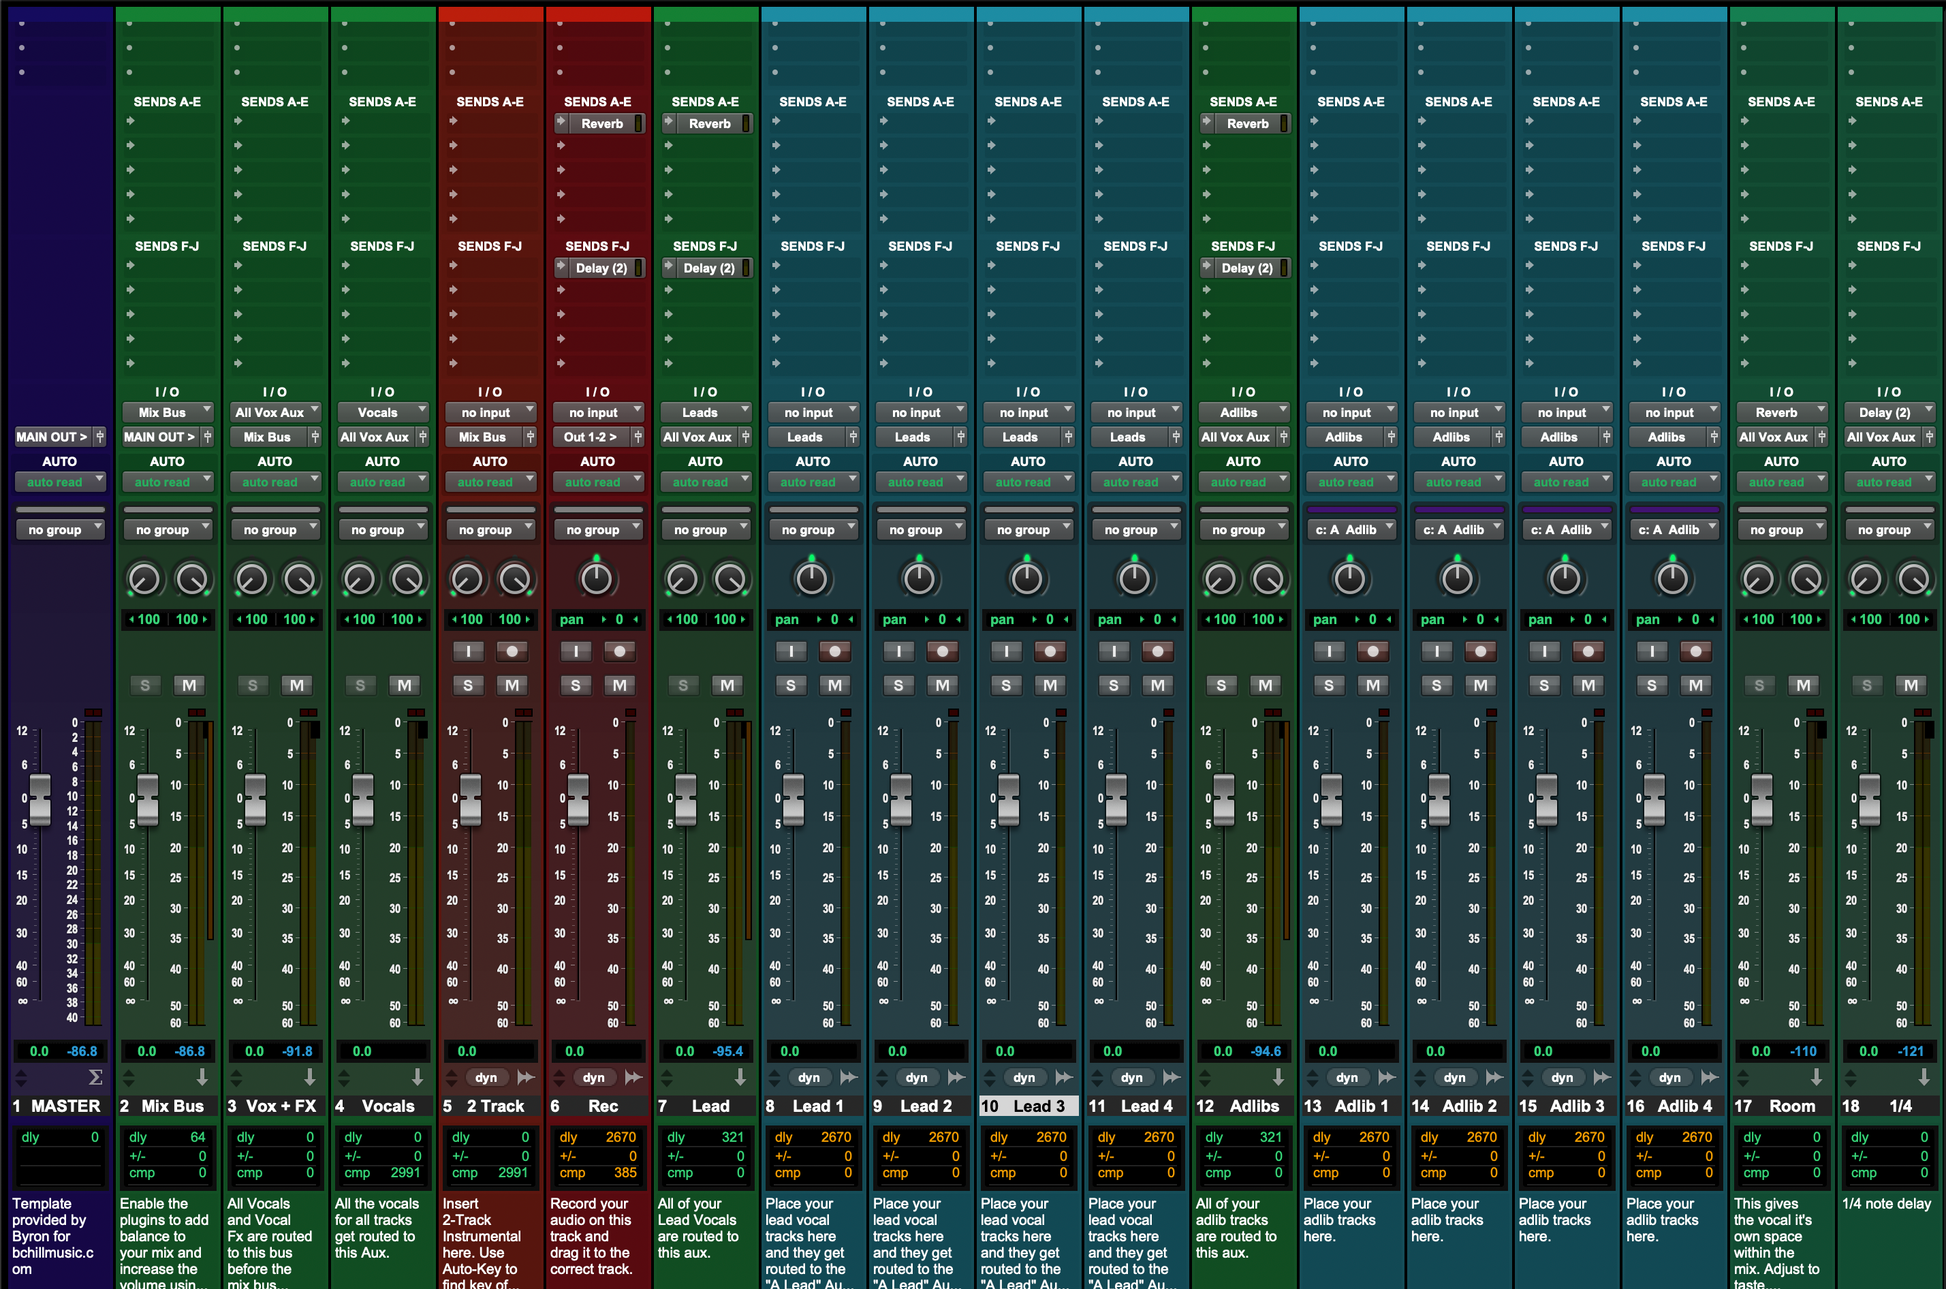Screen dimensions: 1946x1289
Task: Mute the Room reverb track
Action: pyautogui.click(x=1803, y=685)
